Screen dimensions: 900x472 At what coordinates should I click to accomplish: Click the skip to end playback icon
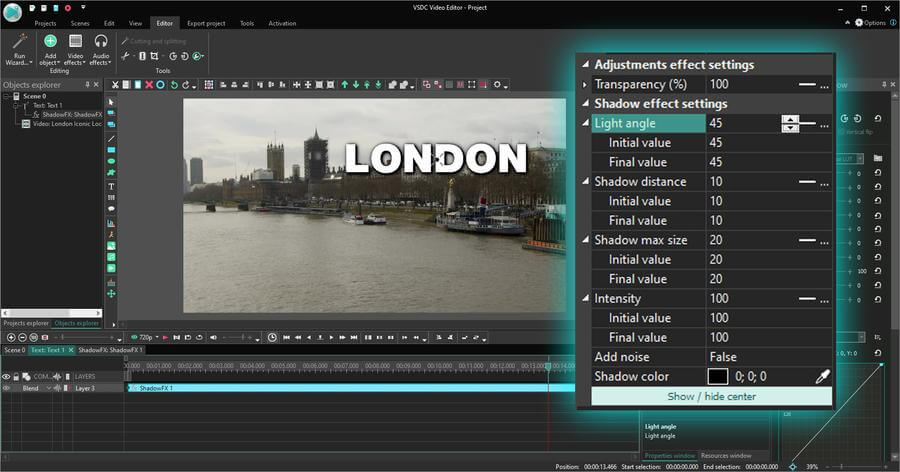point(354,338)
